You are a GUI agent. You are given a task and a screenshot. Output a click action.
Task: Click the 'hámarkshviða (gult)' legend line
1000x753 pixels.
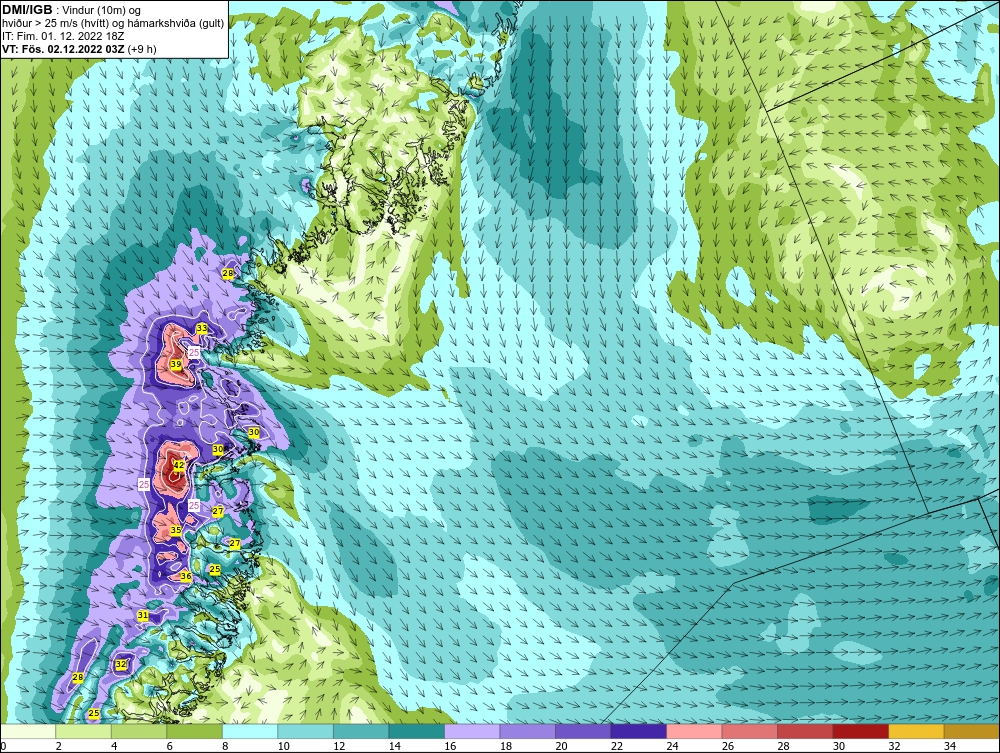(x=113, y=24)
